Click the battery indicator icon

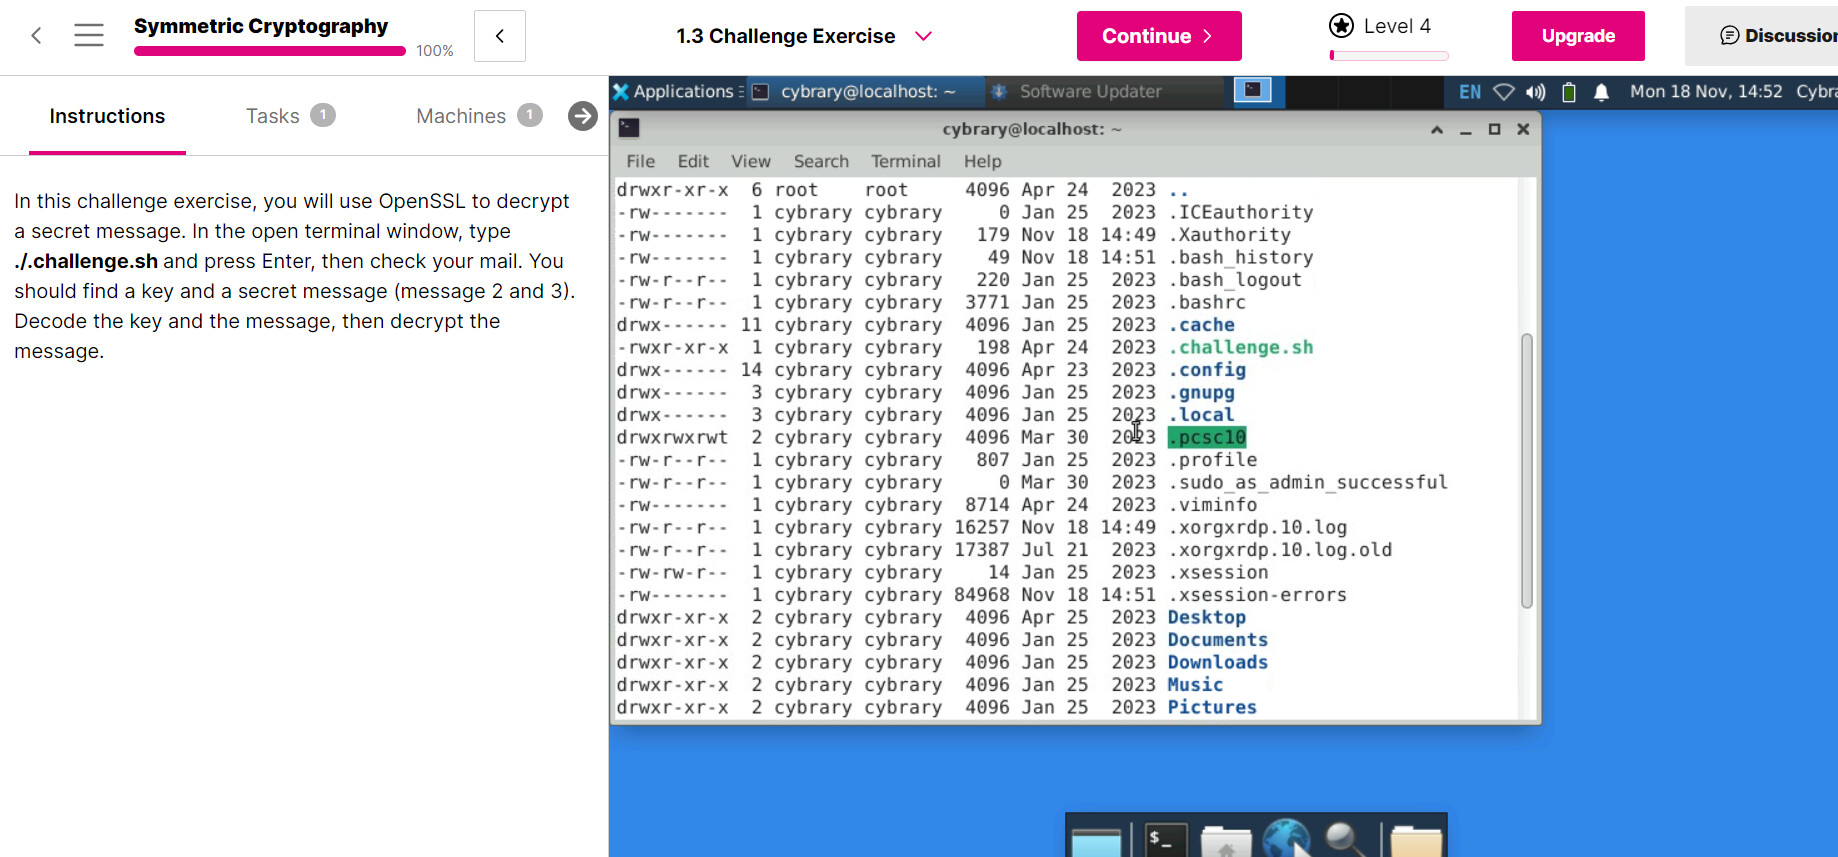point(1569,92)
